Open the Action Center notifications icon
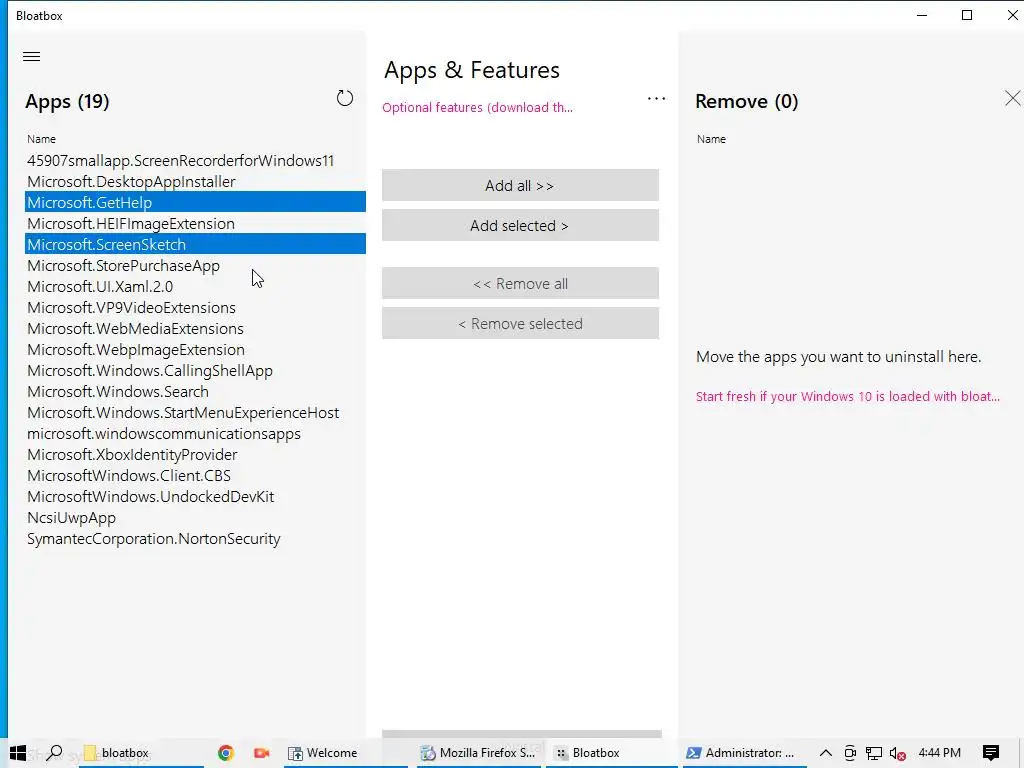The image size is (1024, 768). click(x=991, y=753)
